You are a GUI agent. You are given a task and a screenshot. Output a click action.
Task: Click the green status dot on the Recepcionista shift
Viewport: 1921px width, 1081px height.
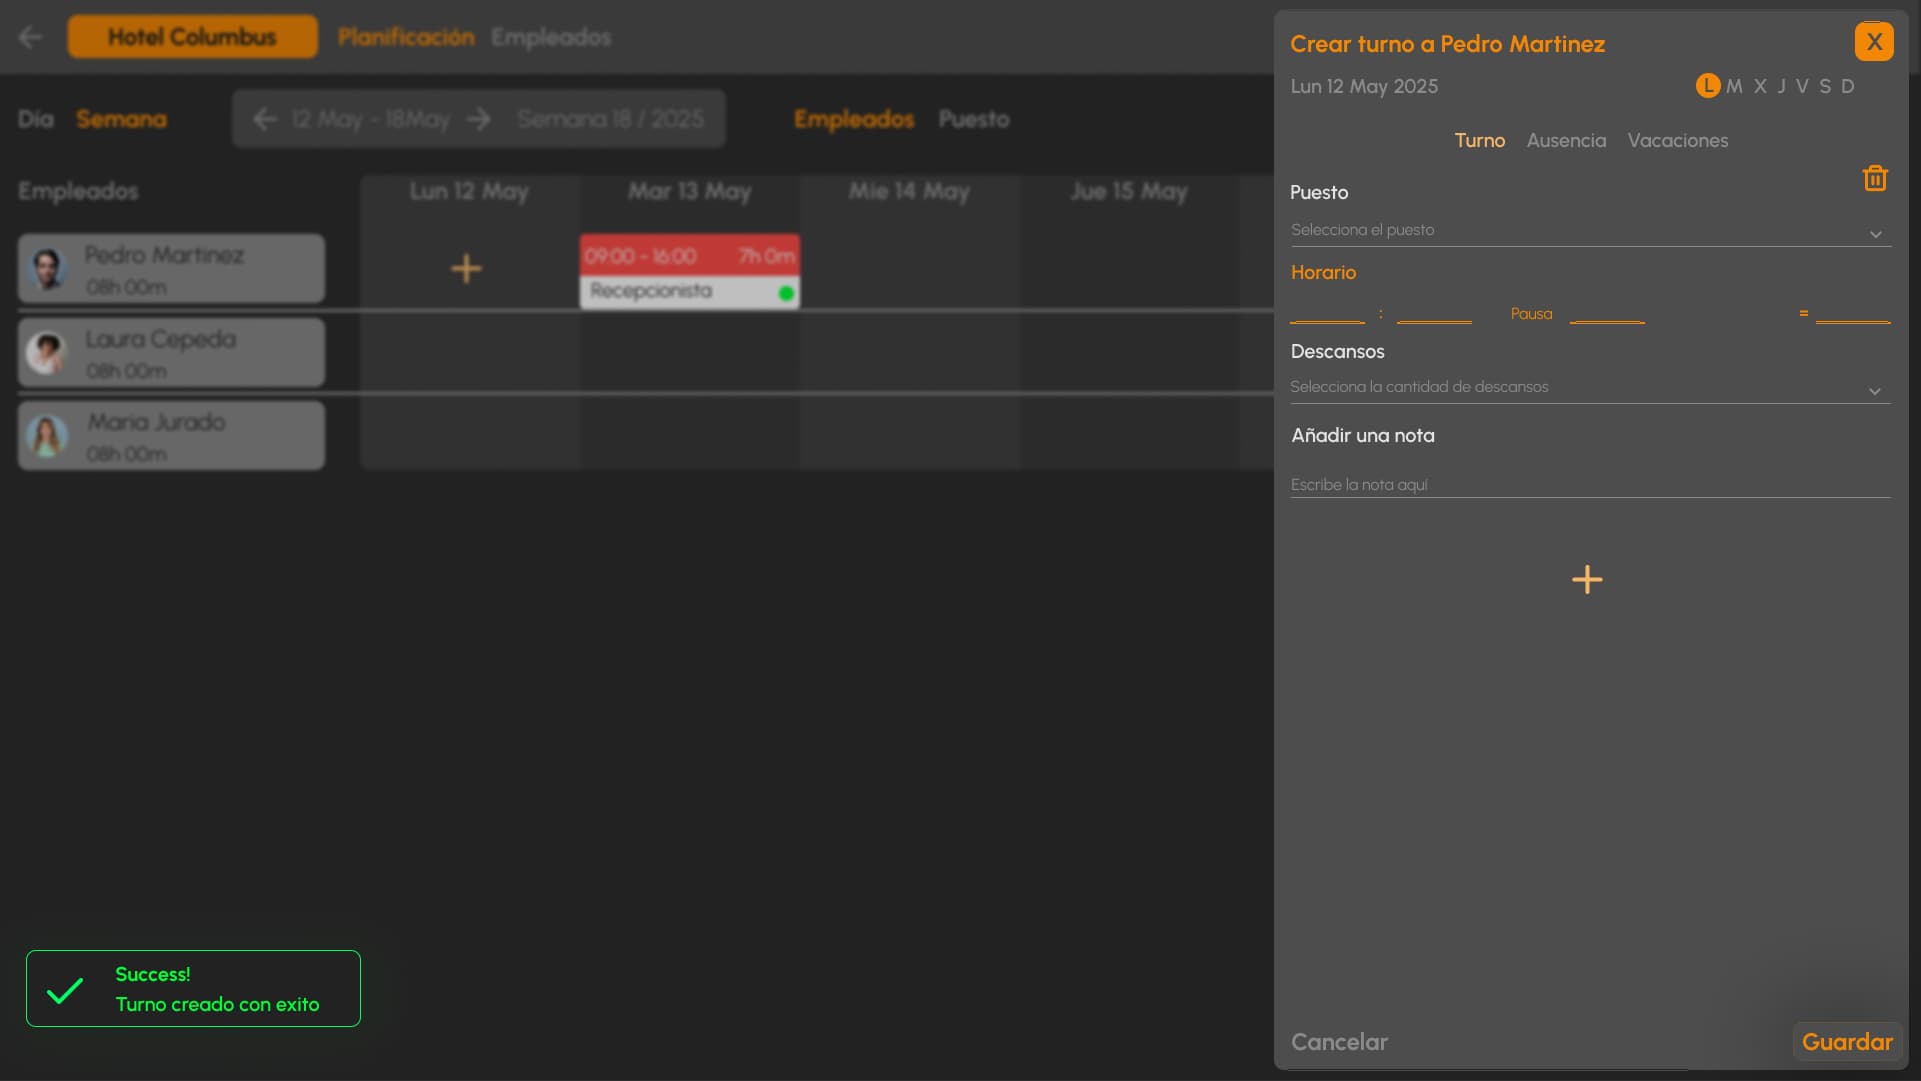(785, 291)
